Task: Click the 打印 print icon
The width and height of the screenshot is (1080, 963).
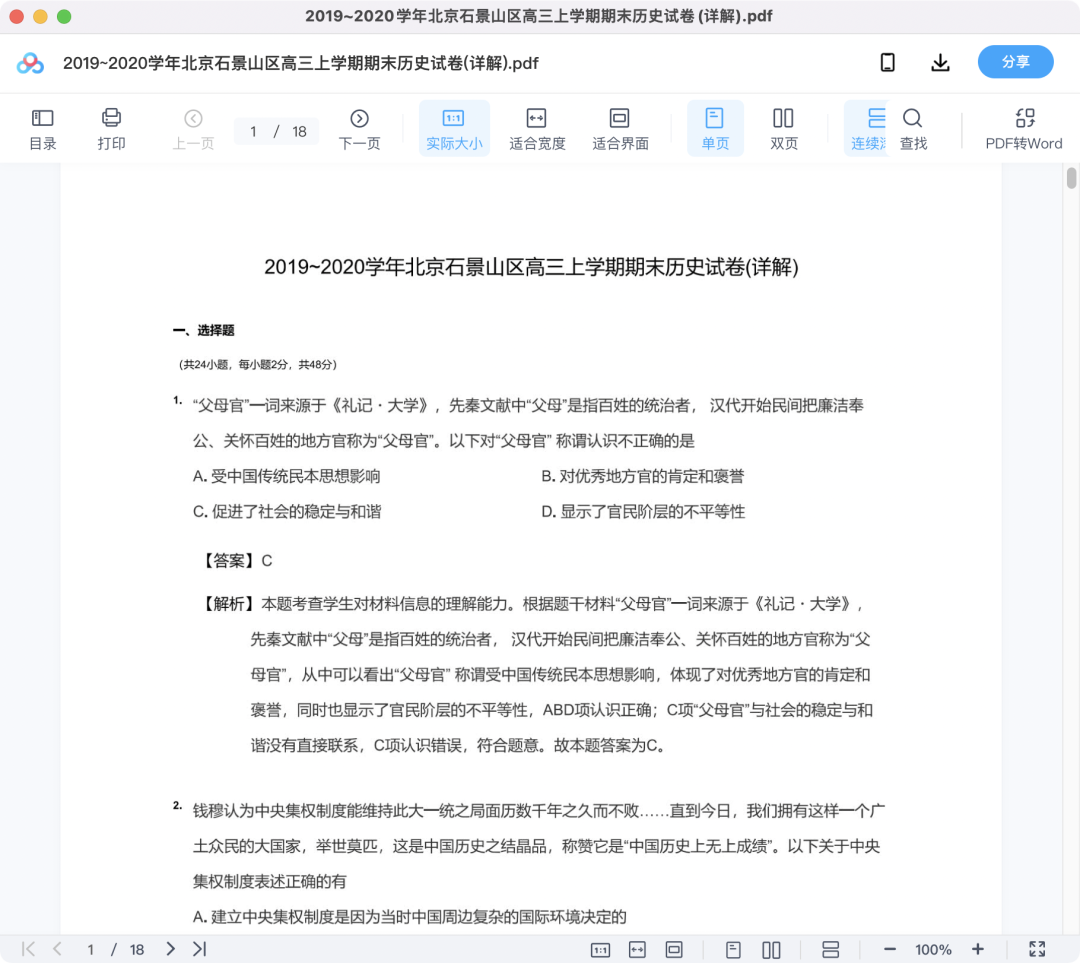Action: coord(111,129)
